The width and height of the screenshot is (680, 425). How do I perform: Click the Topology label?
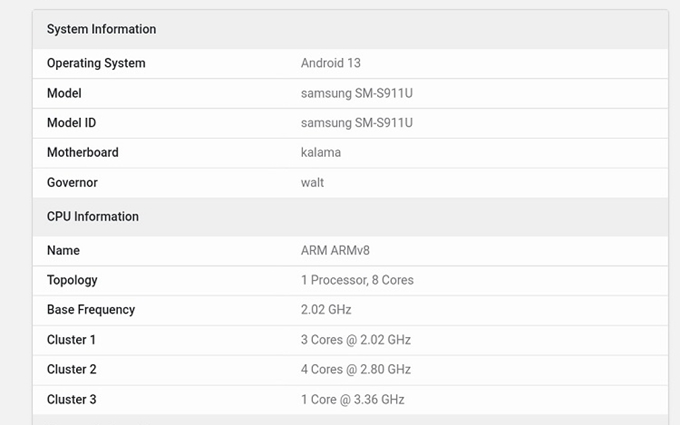click(72, 280)
